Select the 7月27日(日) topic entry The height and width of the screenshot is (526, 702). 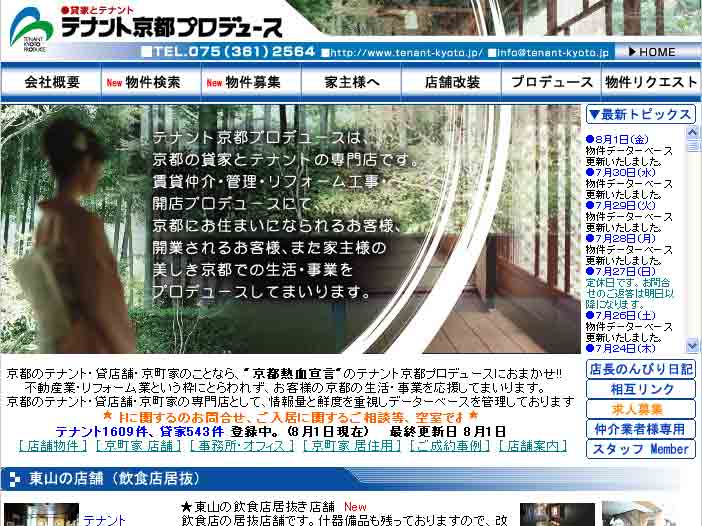point(621,272)
